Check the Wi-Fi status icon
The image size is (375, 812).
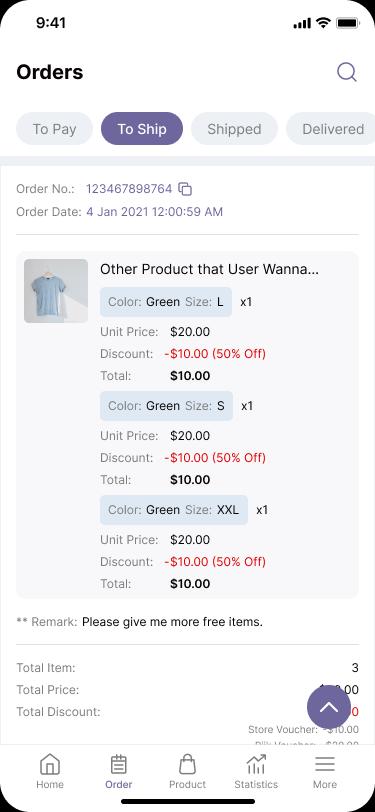click(x=324, y=23)
